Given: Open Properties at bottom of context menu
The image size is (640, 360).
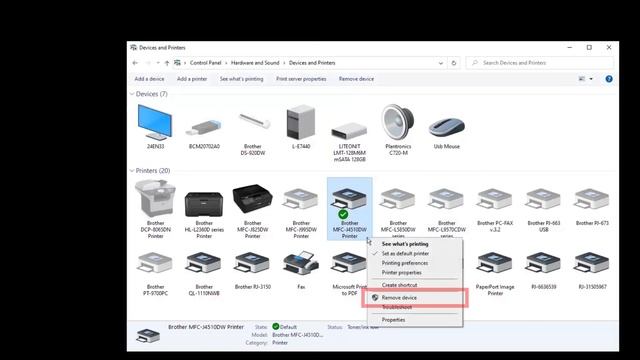Looking at the screenshot, I should click(393, 320).
